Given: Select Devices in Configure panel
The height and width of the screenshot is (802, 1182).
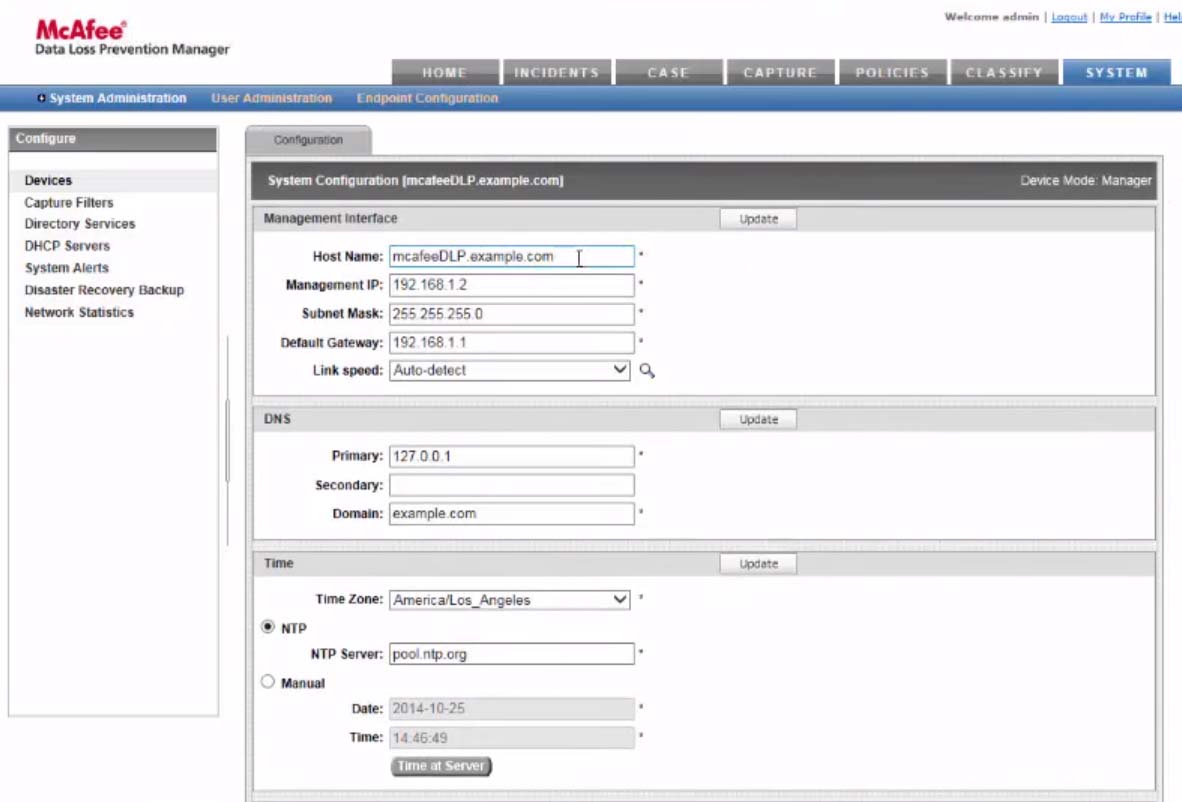Looking at the screenshot, I should point(48,180).
